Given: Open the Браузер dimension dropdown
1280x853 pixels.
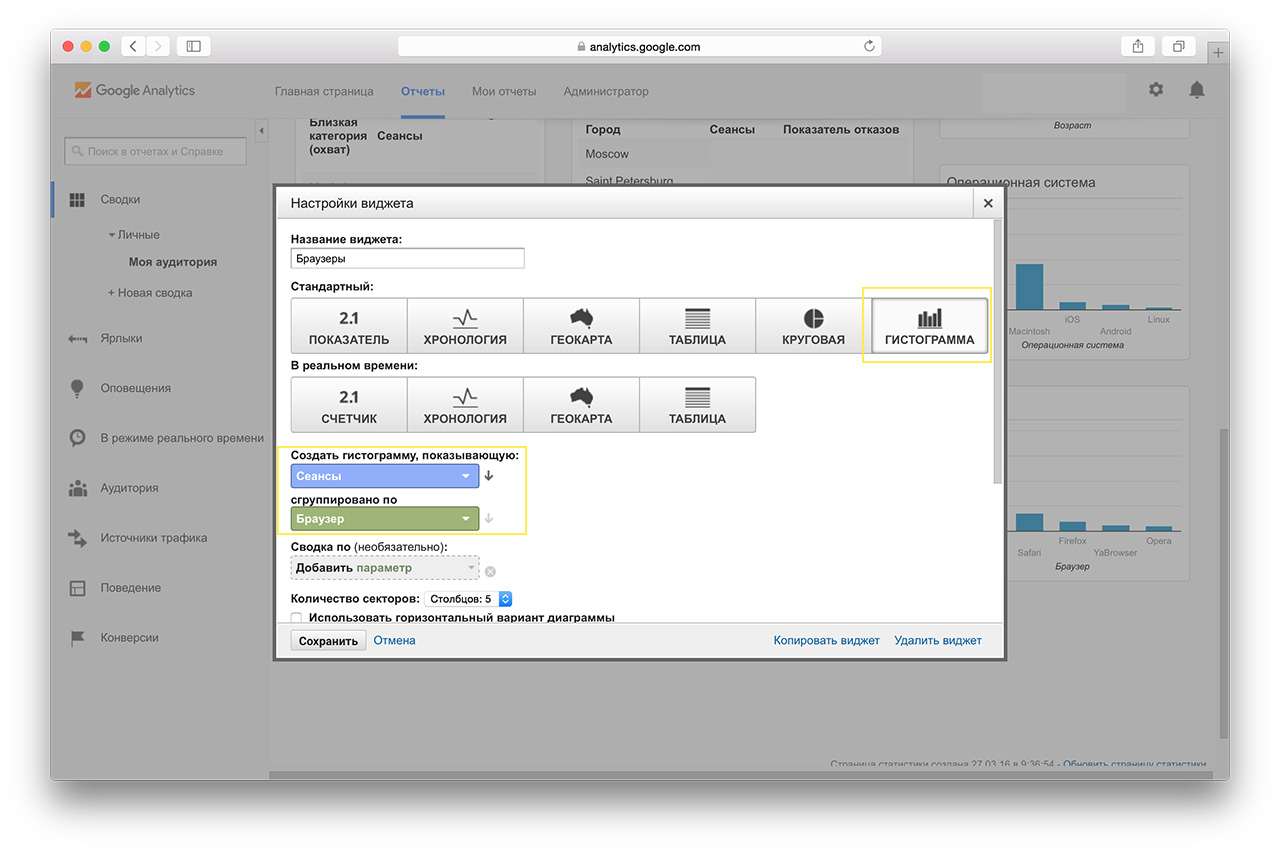Looking at the screenshot, I should [x=384, y=519].
